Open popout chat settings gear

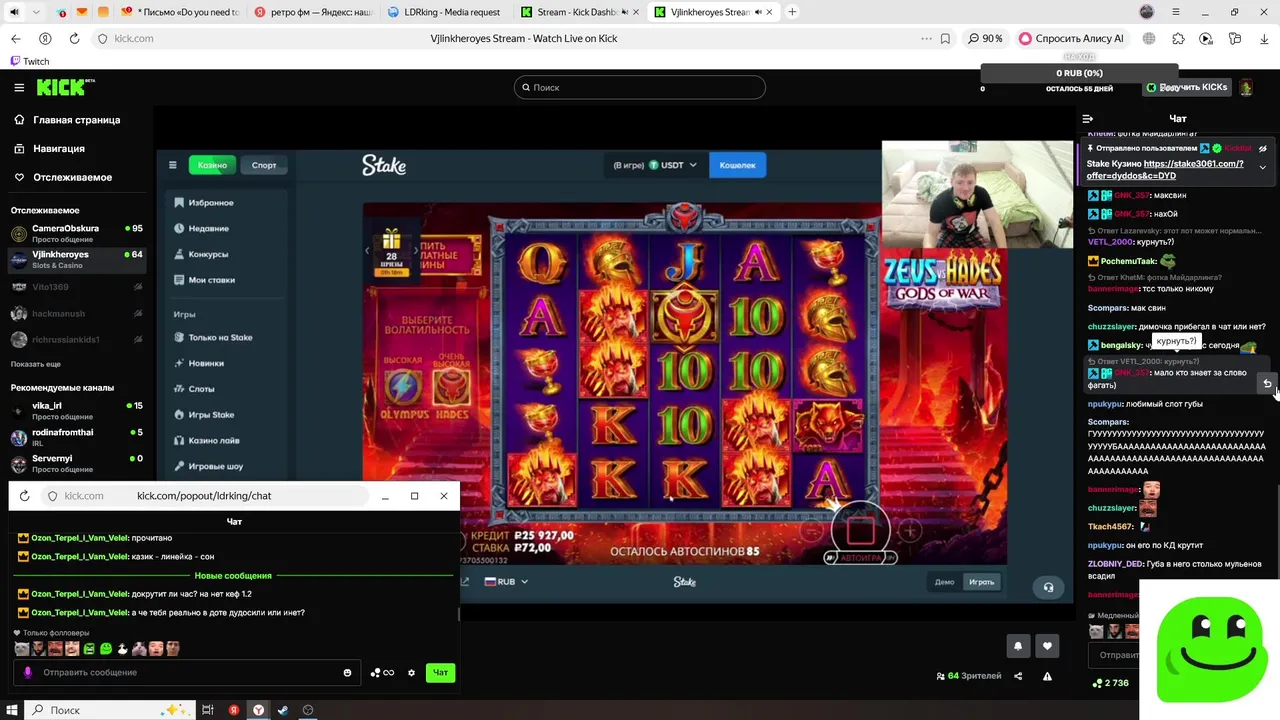(411, 673)
